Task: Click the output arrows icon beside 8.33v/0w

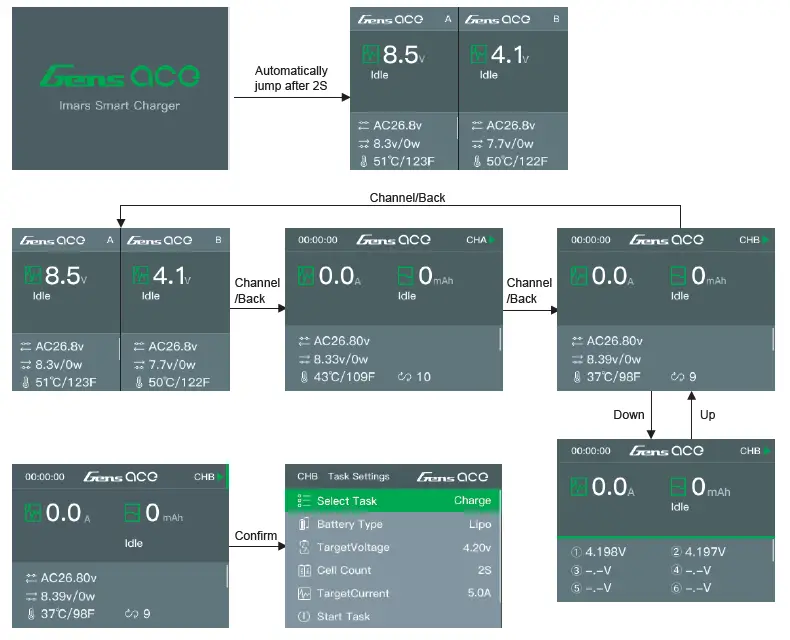Action: (x=304, y=359)
